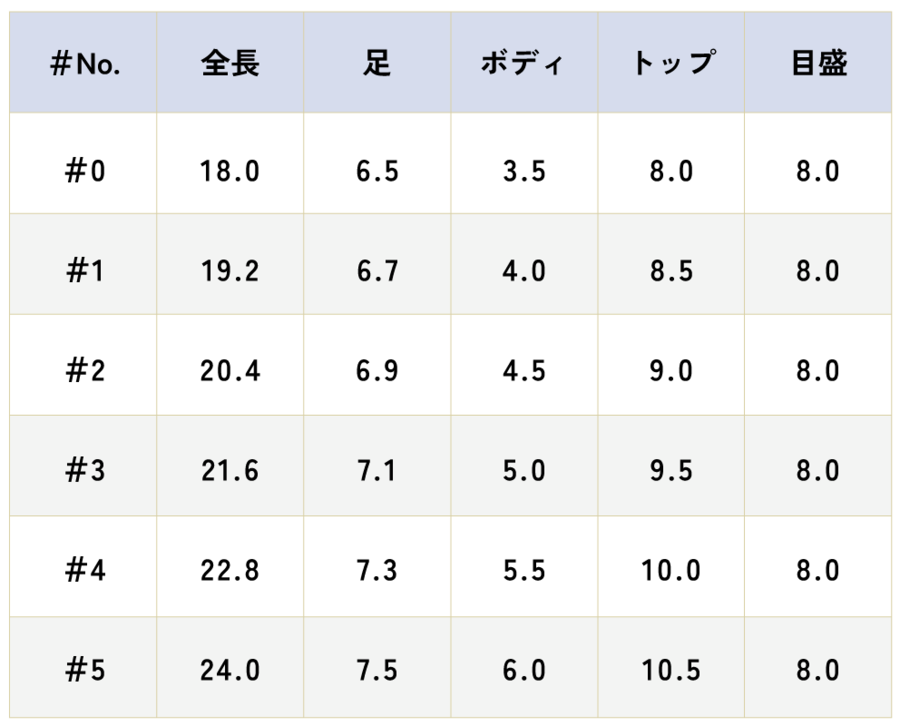Click the ボディ column header

524,65
